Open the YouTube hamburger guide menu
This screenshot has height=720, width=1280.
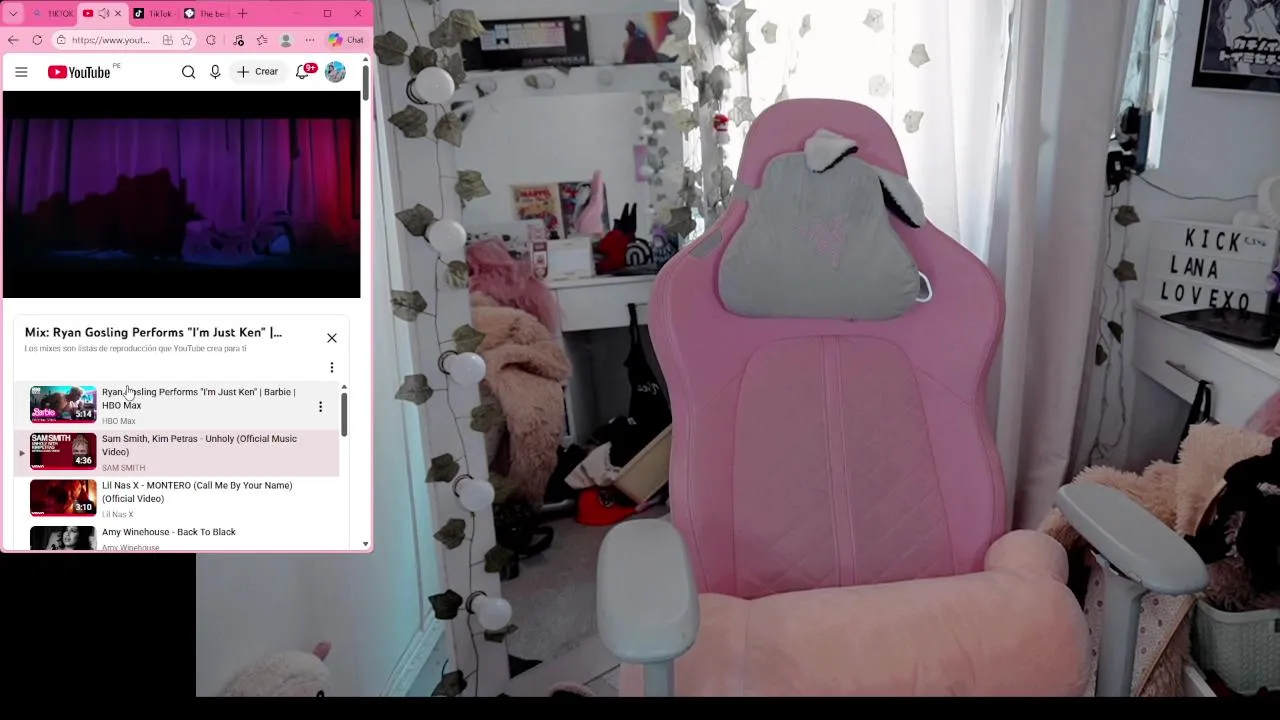pos(21,72)
